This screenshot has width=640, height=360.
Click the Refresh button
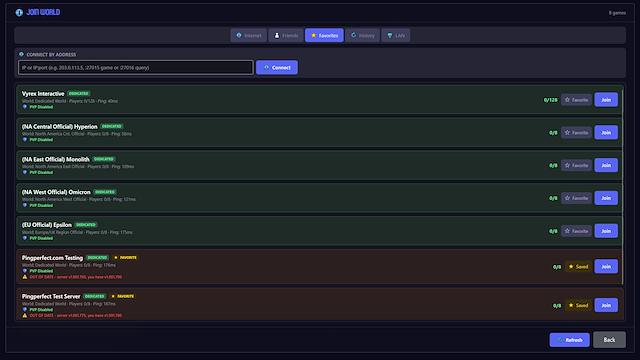[x=569, y=340]
